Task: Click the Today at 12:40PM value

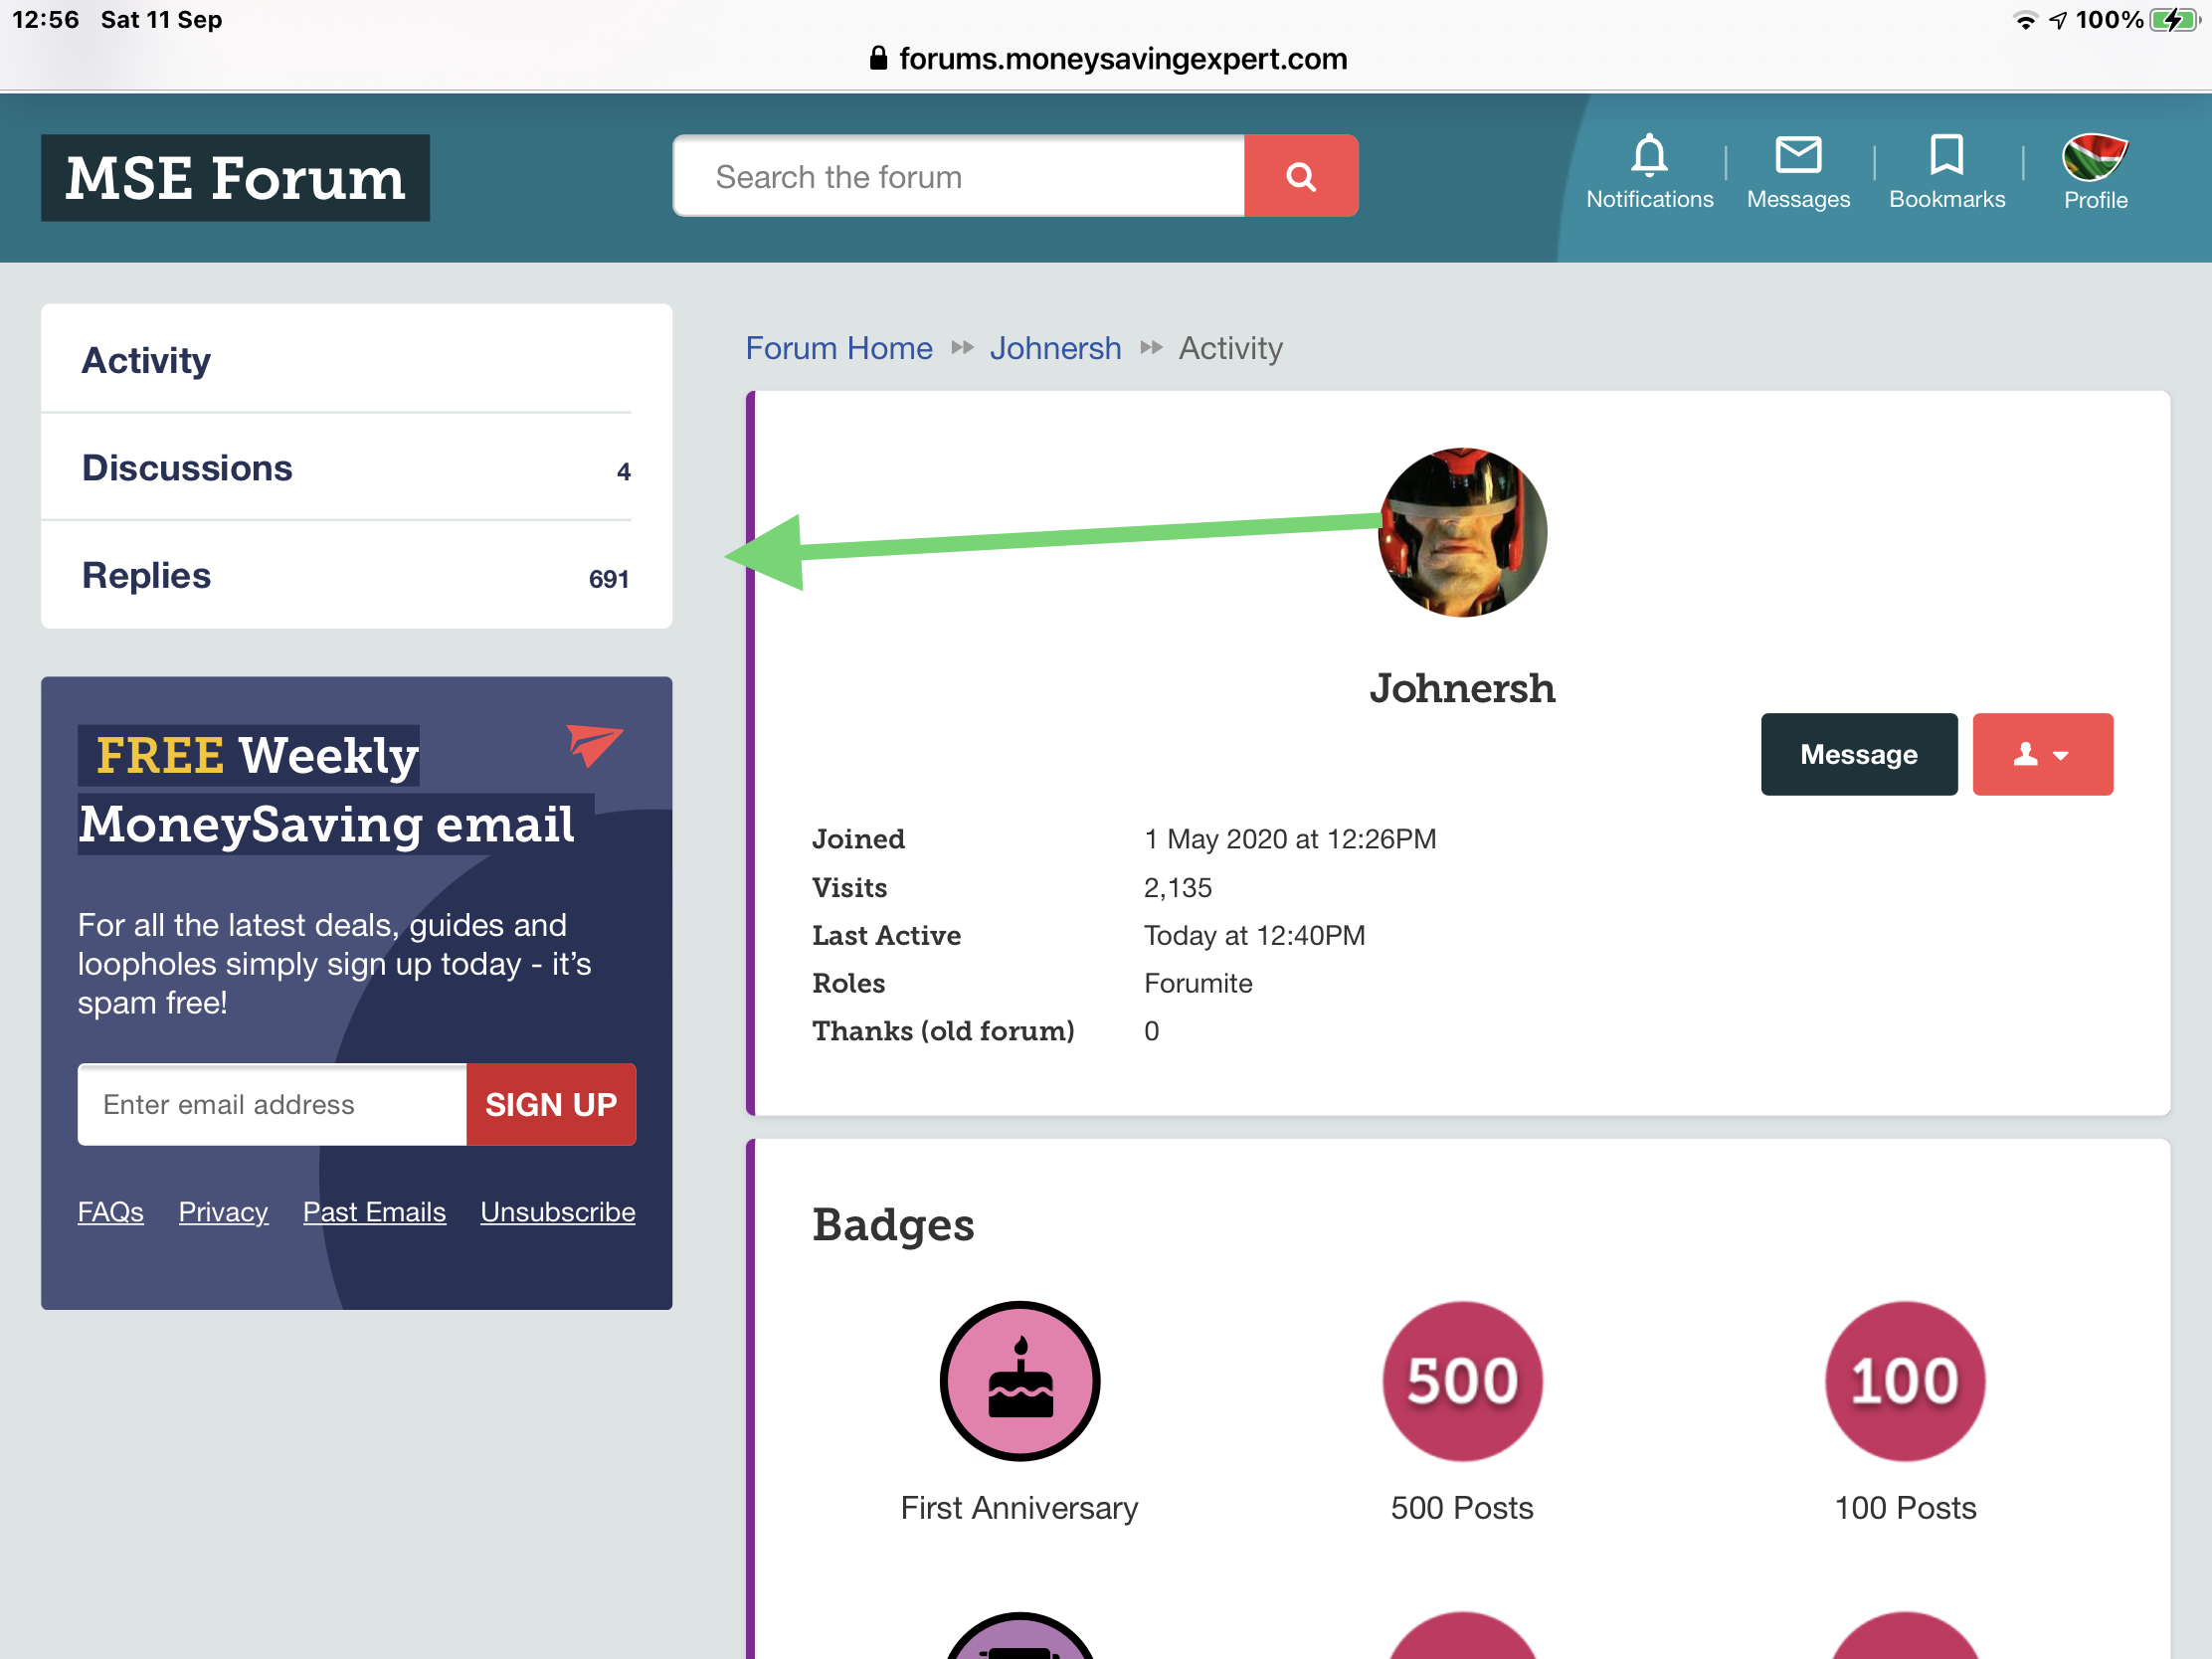Action: [x=1254, y=935]
